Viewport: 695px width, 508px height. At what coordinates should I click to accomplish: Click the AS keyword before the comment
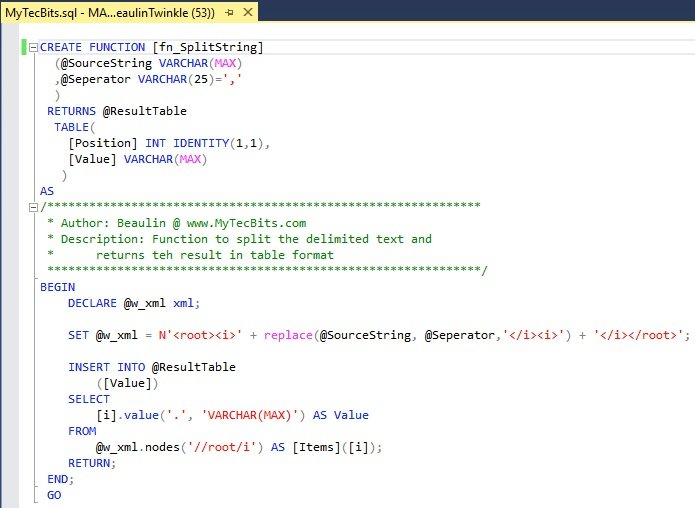(x=47, y=191)
